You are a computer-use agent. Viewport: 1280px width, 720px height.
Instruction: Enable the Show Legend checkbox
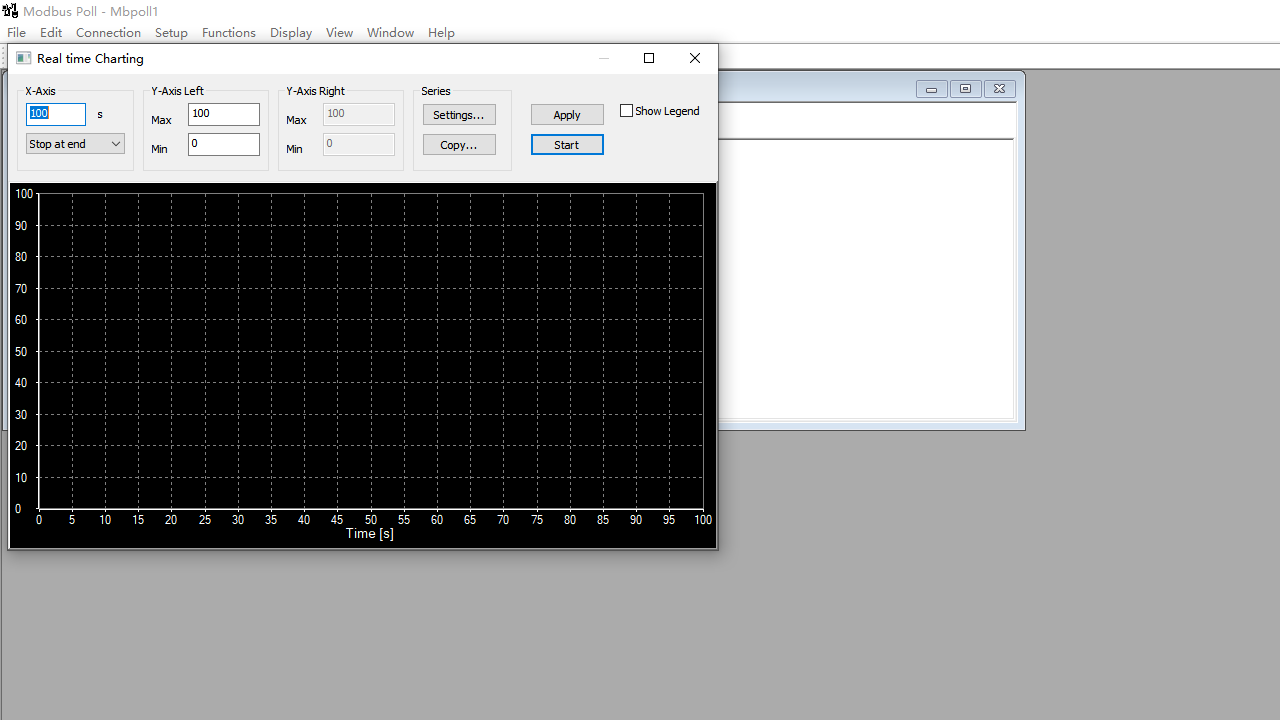point(627,111)
